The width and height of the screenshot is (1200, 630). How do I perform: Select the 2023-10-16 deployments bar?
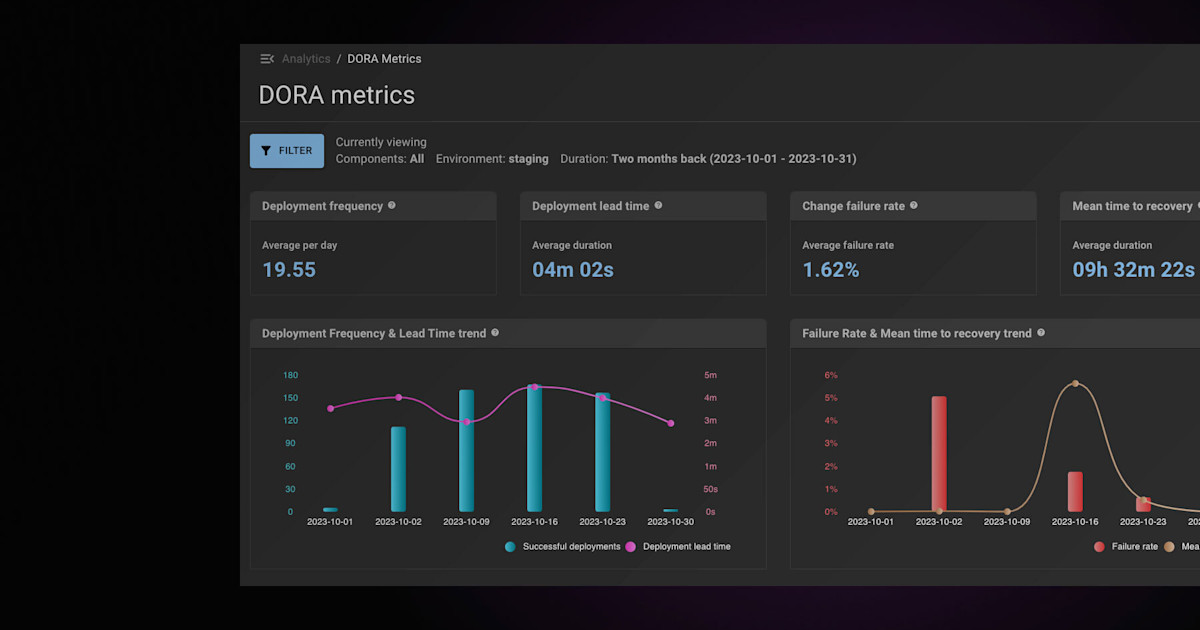[535, 448]
